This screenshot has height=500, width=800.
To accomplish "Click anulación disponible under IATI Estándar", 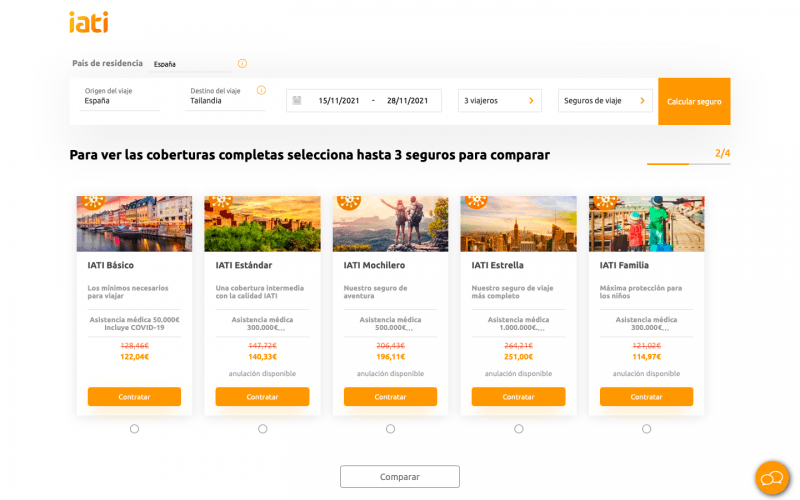I will pos(262,373).
